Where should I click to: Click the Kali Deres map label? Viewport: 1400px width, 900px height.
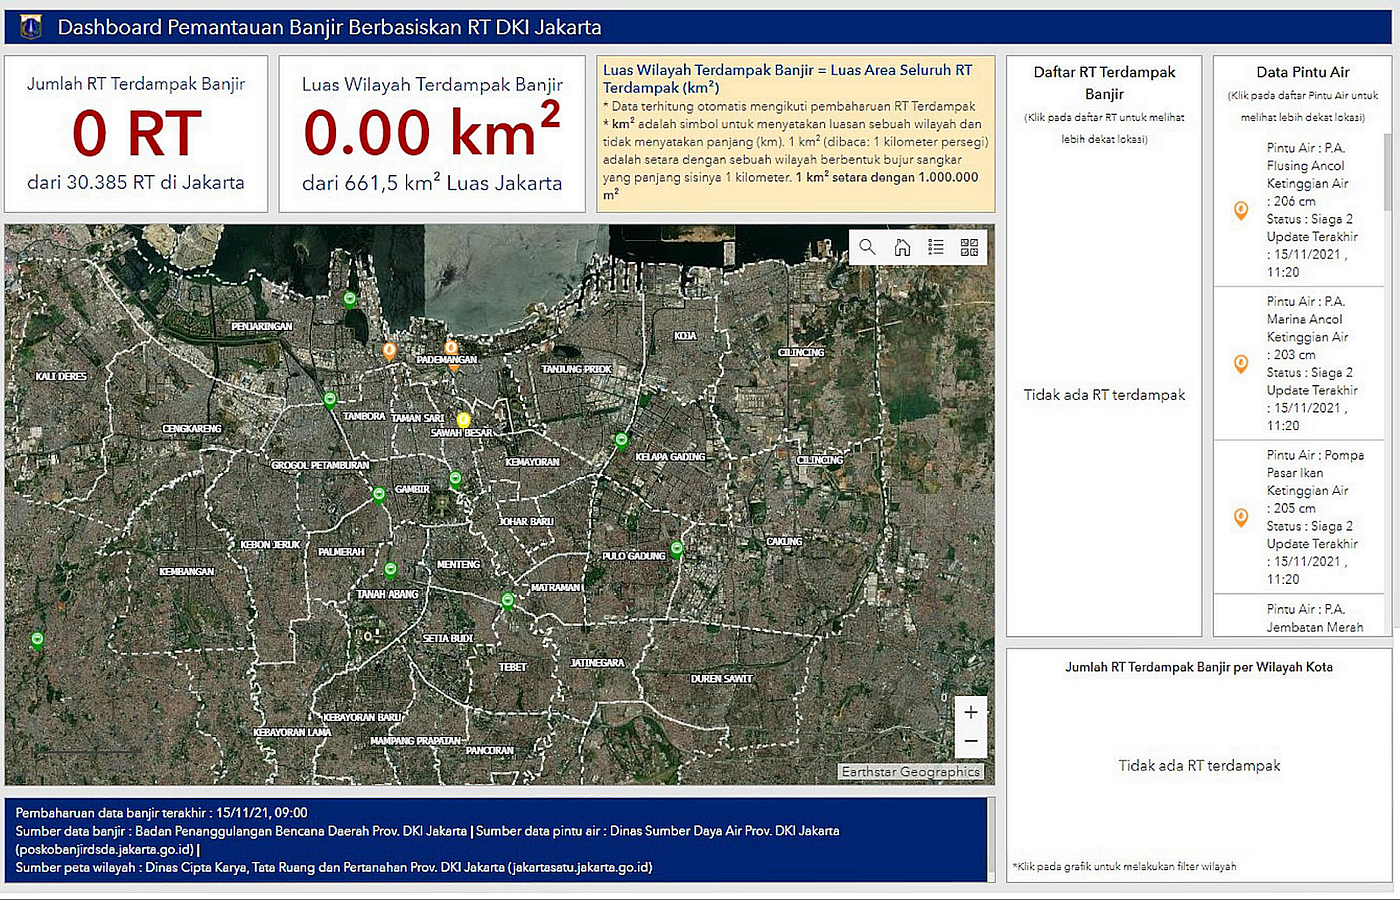61,376
